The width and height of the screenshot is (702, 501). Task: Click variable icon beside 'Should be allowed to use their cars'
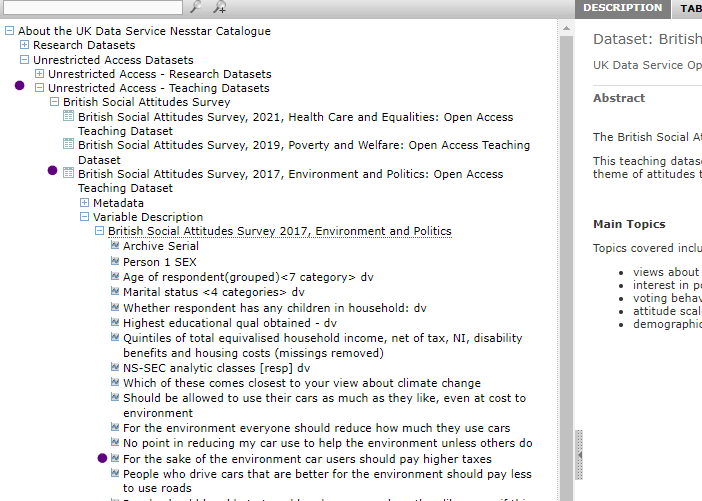(x=115, y=397)
